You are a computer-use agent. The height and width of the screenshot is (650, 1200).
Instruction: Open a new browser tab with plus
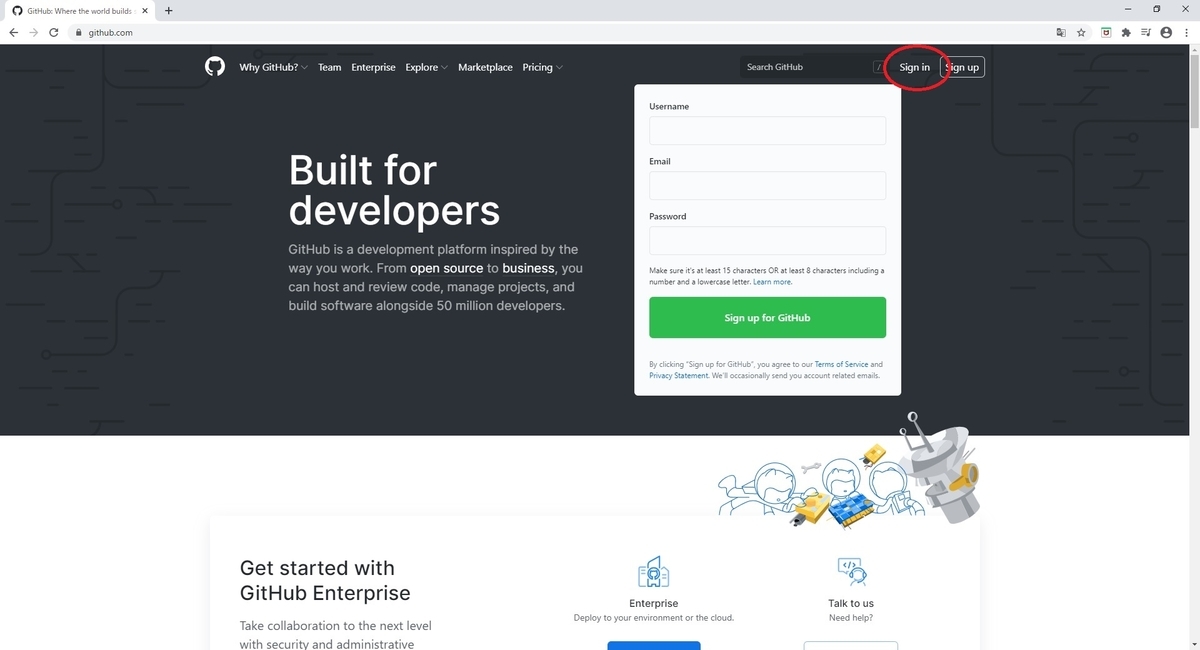pos(168,10)
